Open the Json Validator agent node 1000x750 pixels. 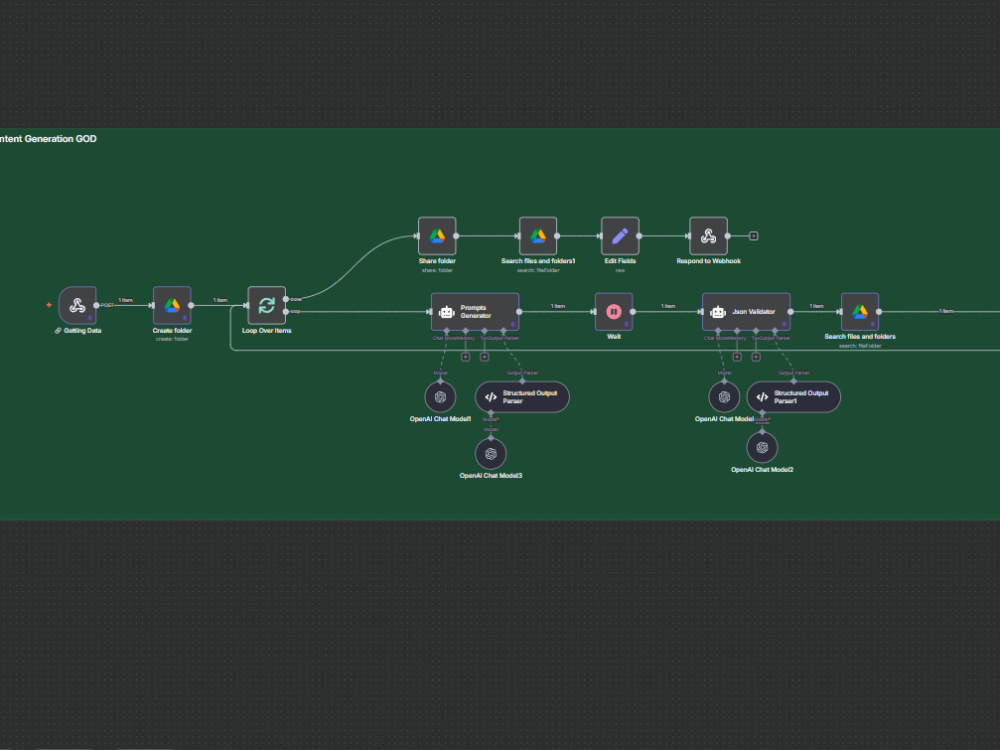746,312
